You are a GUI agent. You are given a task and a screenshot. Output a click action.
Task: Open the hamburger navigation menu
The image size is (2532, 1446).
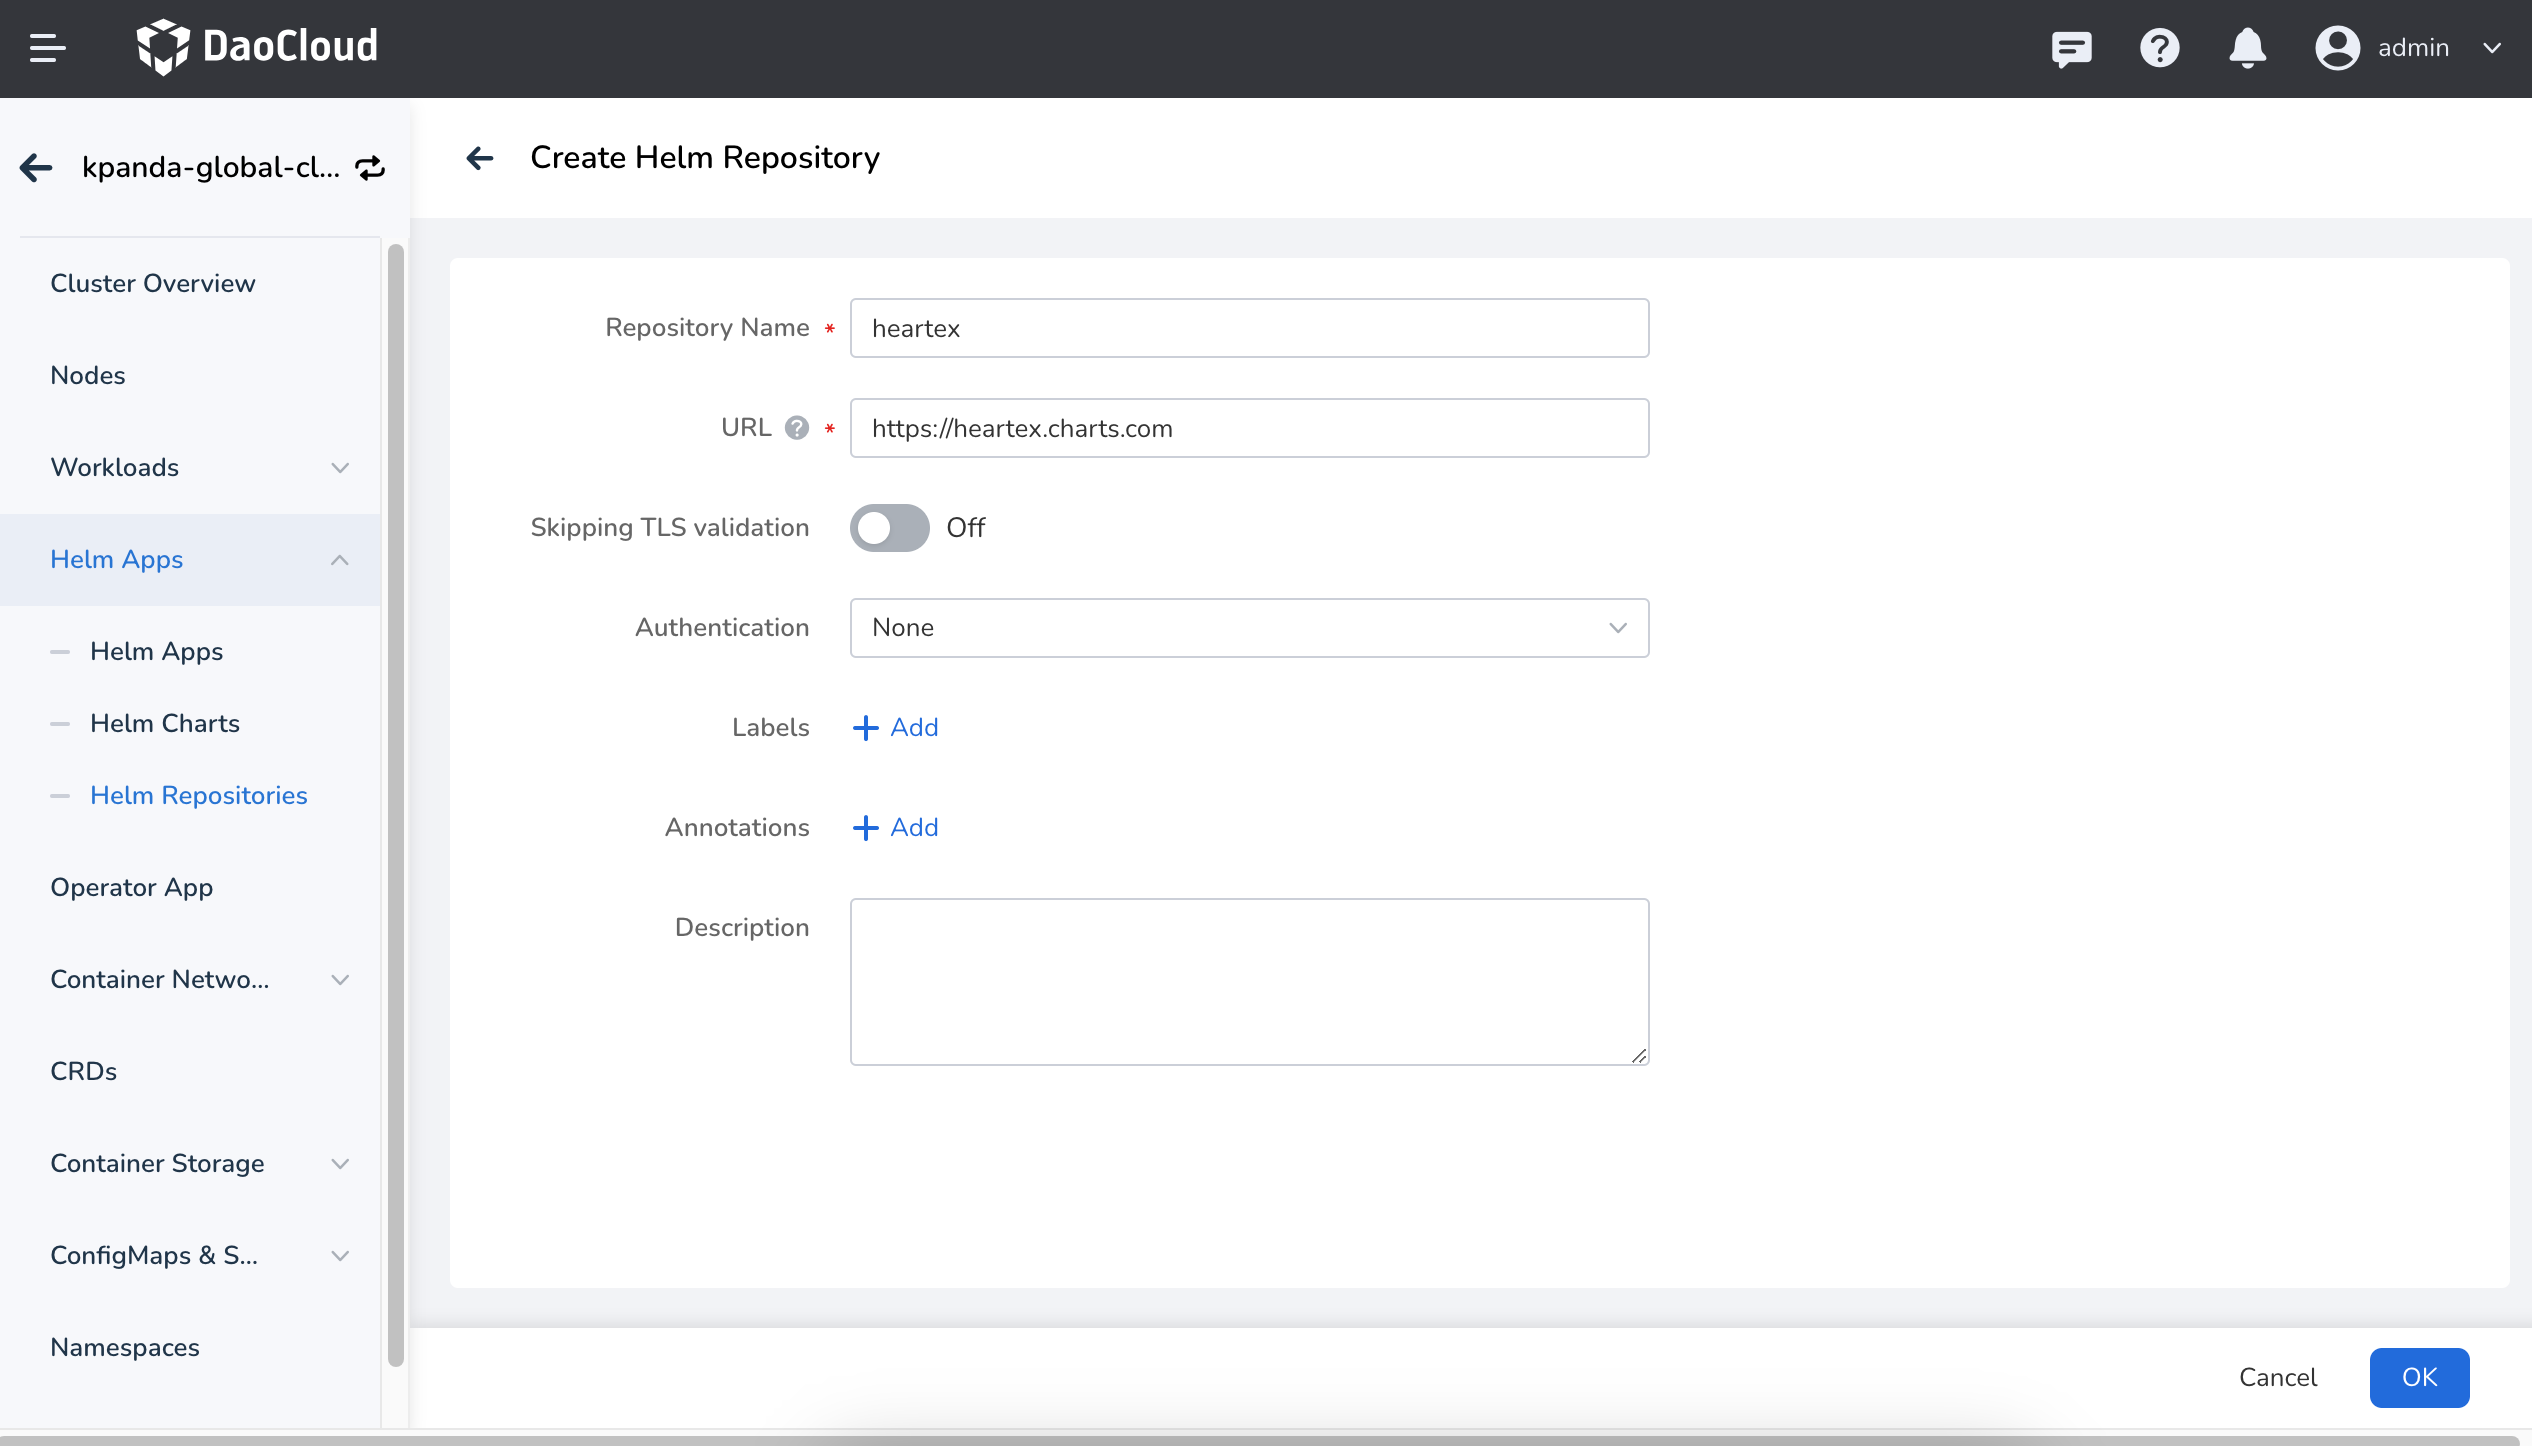tap(46, 48)
